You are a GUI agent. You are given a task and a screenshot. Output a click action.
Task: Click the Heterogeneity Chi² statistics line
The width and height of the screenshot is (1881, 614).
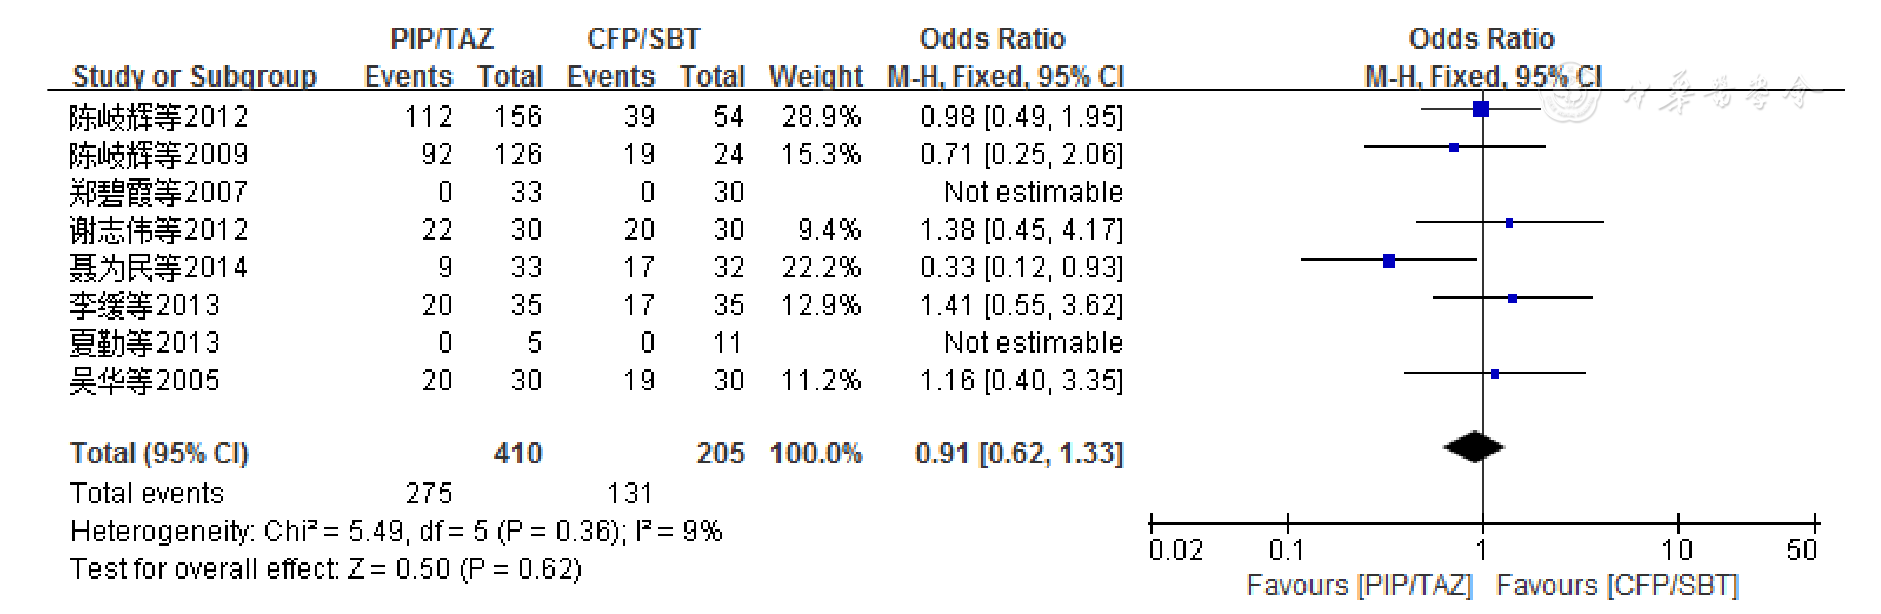click(x=395, y=531)
